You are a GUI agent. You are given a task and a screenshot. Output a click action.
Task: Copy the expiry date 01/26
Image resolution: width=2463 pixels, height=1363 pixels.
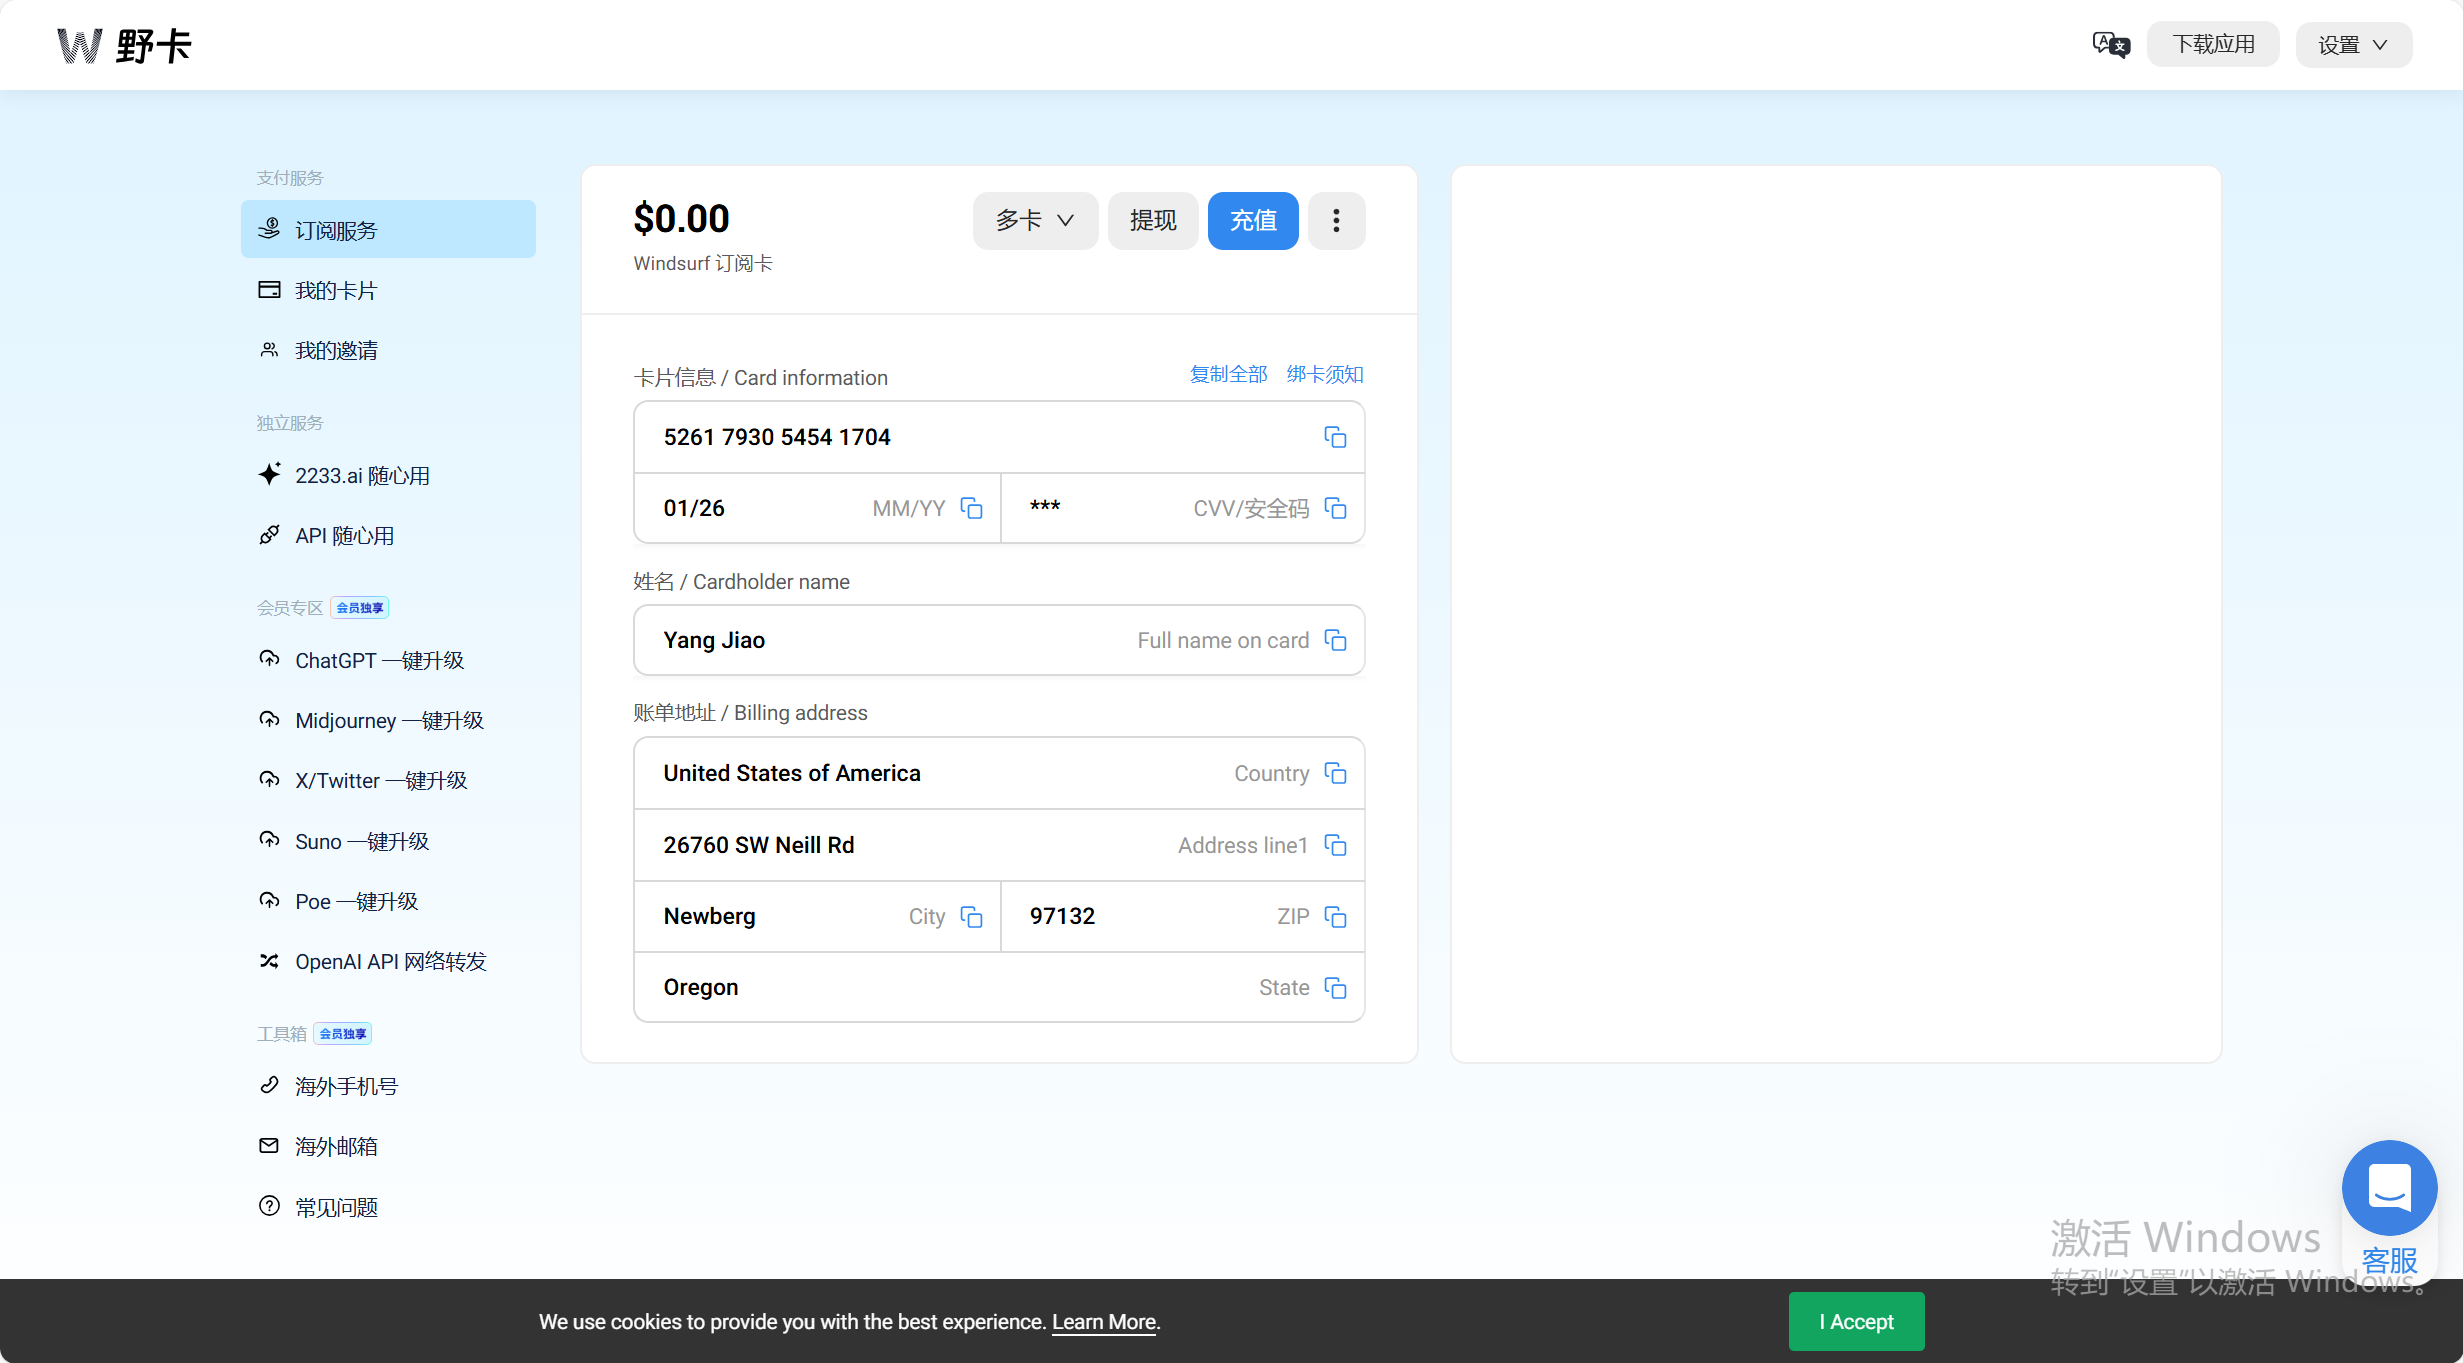[971, 508]
